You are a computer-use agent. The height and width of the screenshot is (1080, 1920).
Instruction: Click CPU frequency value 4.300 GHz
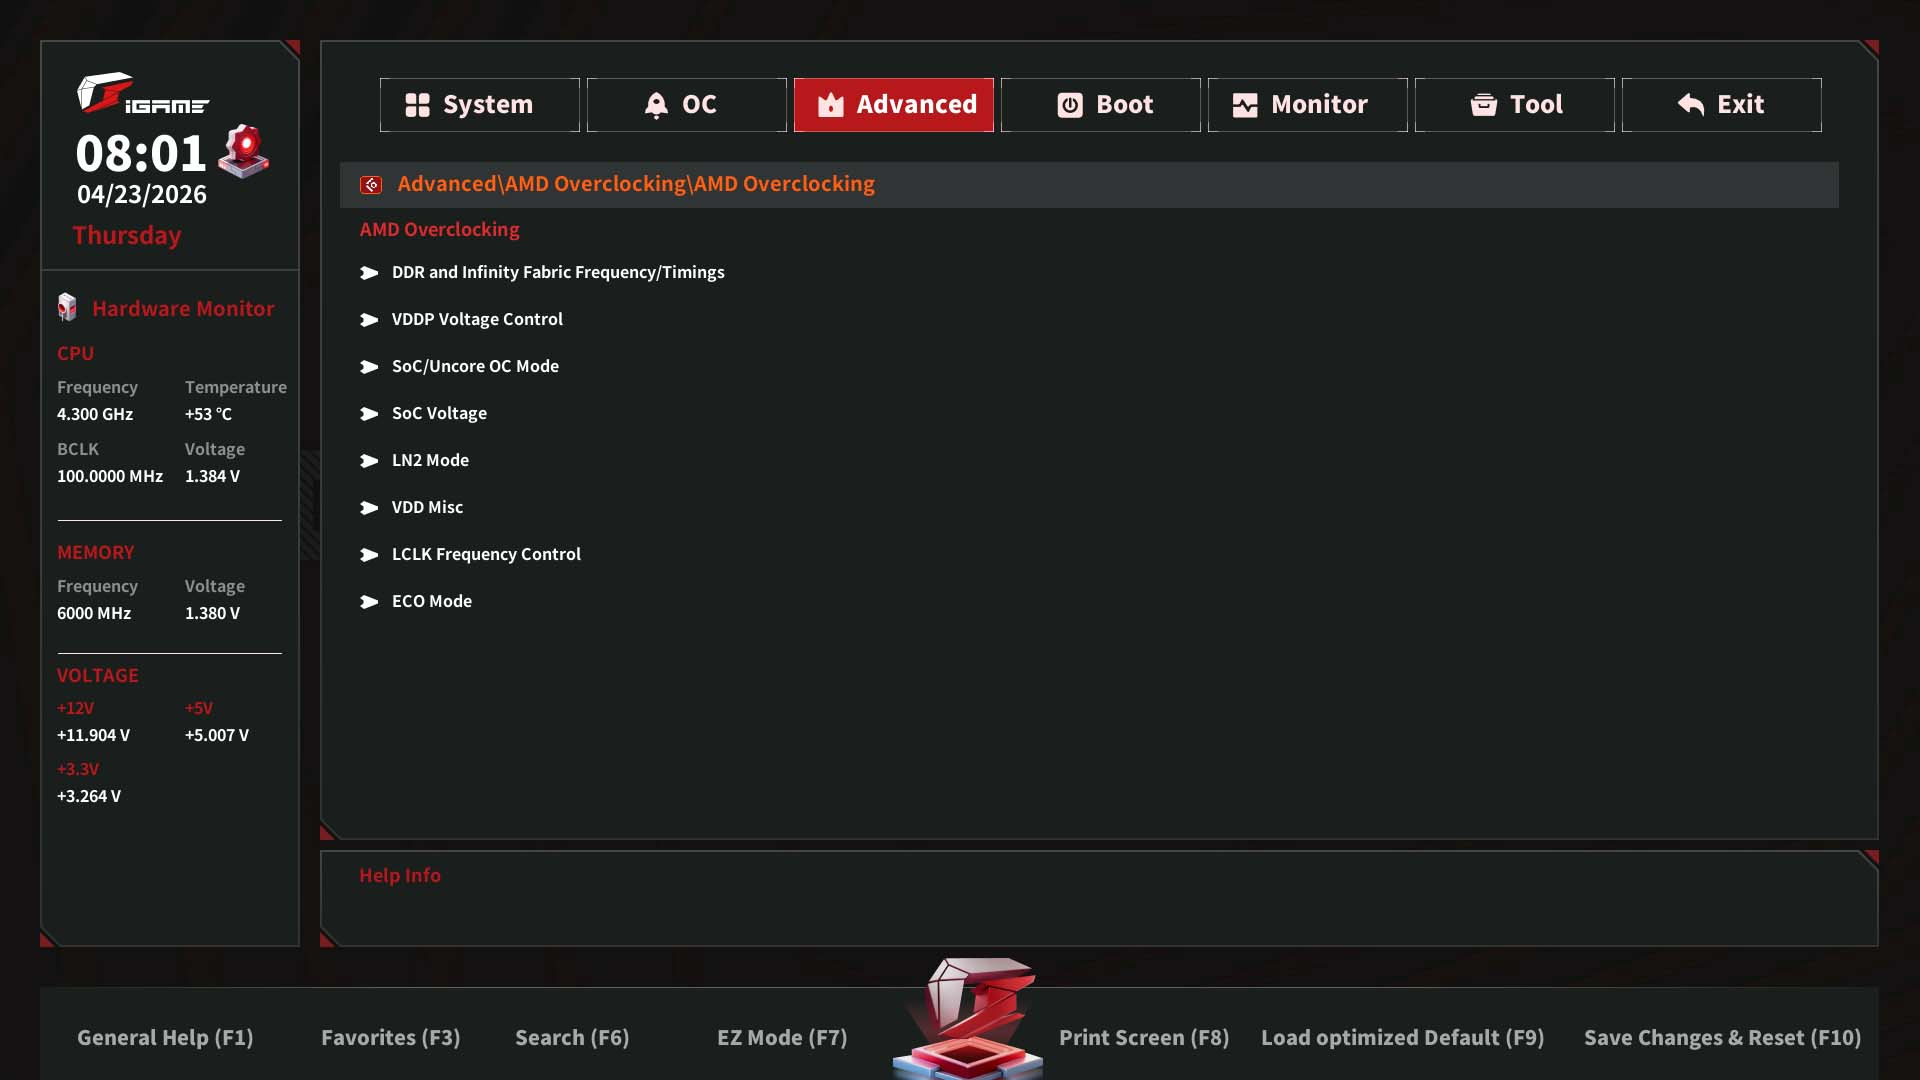click(95, 414)
